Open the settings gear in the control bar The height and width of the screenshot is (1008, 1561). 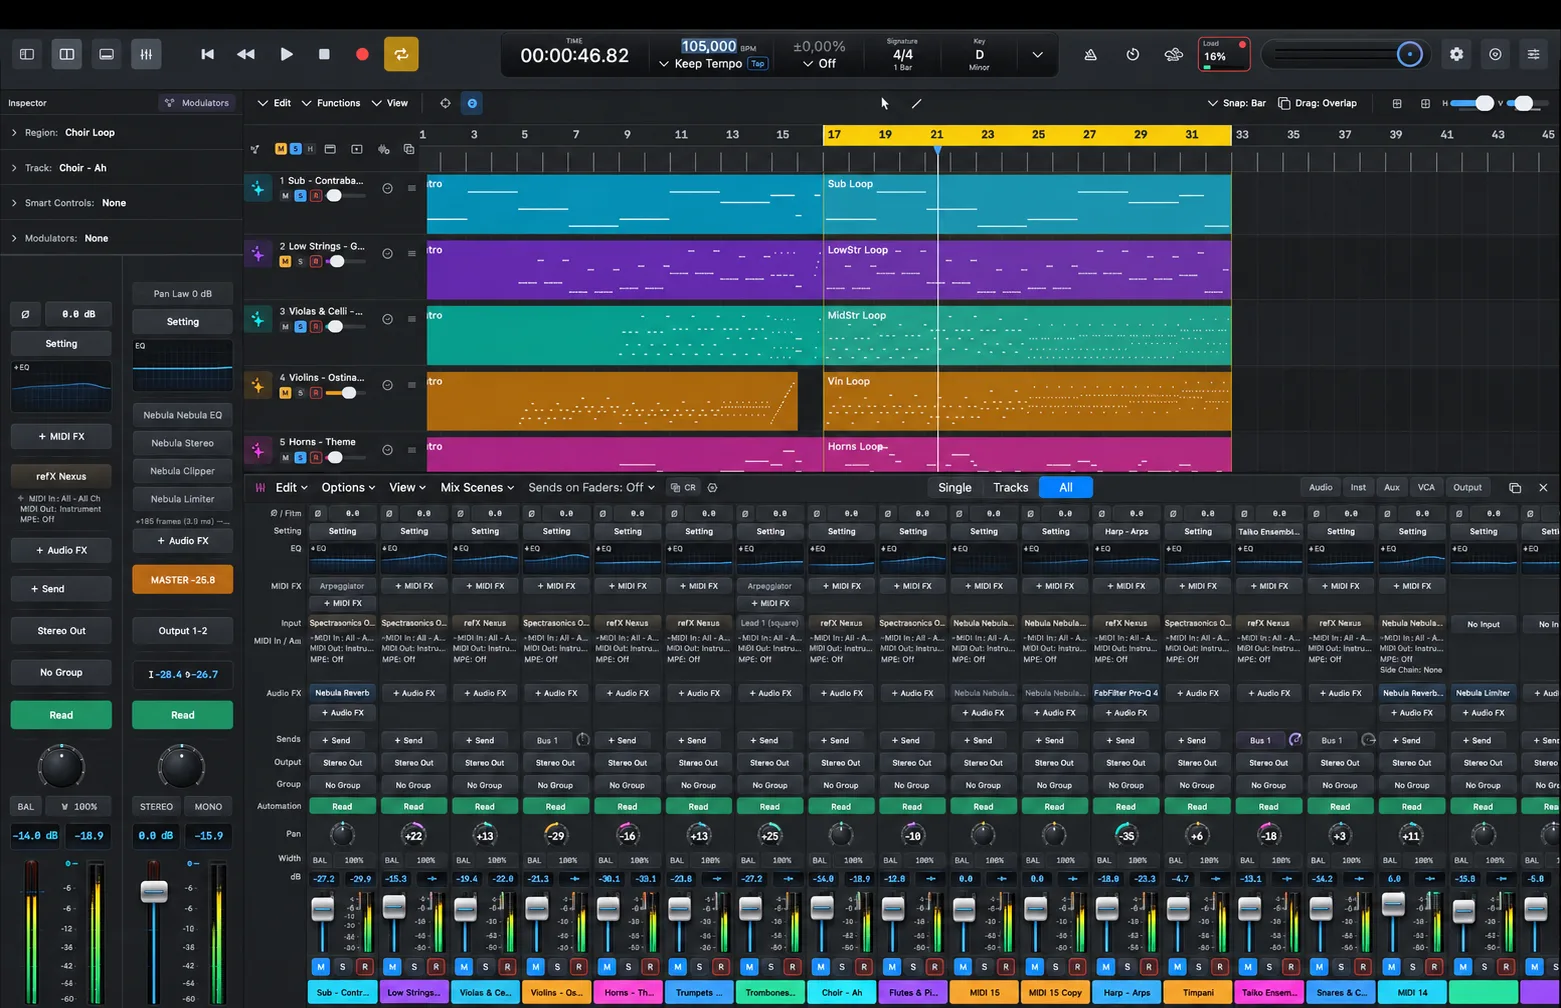point(1456,54)
